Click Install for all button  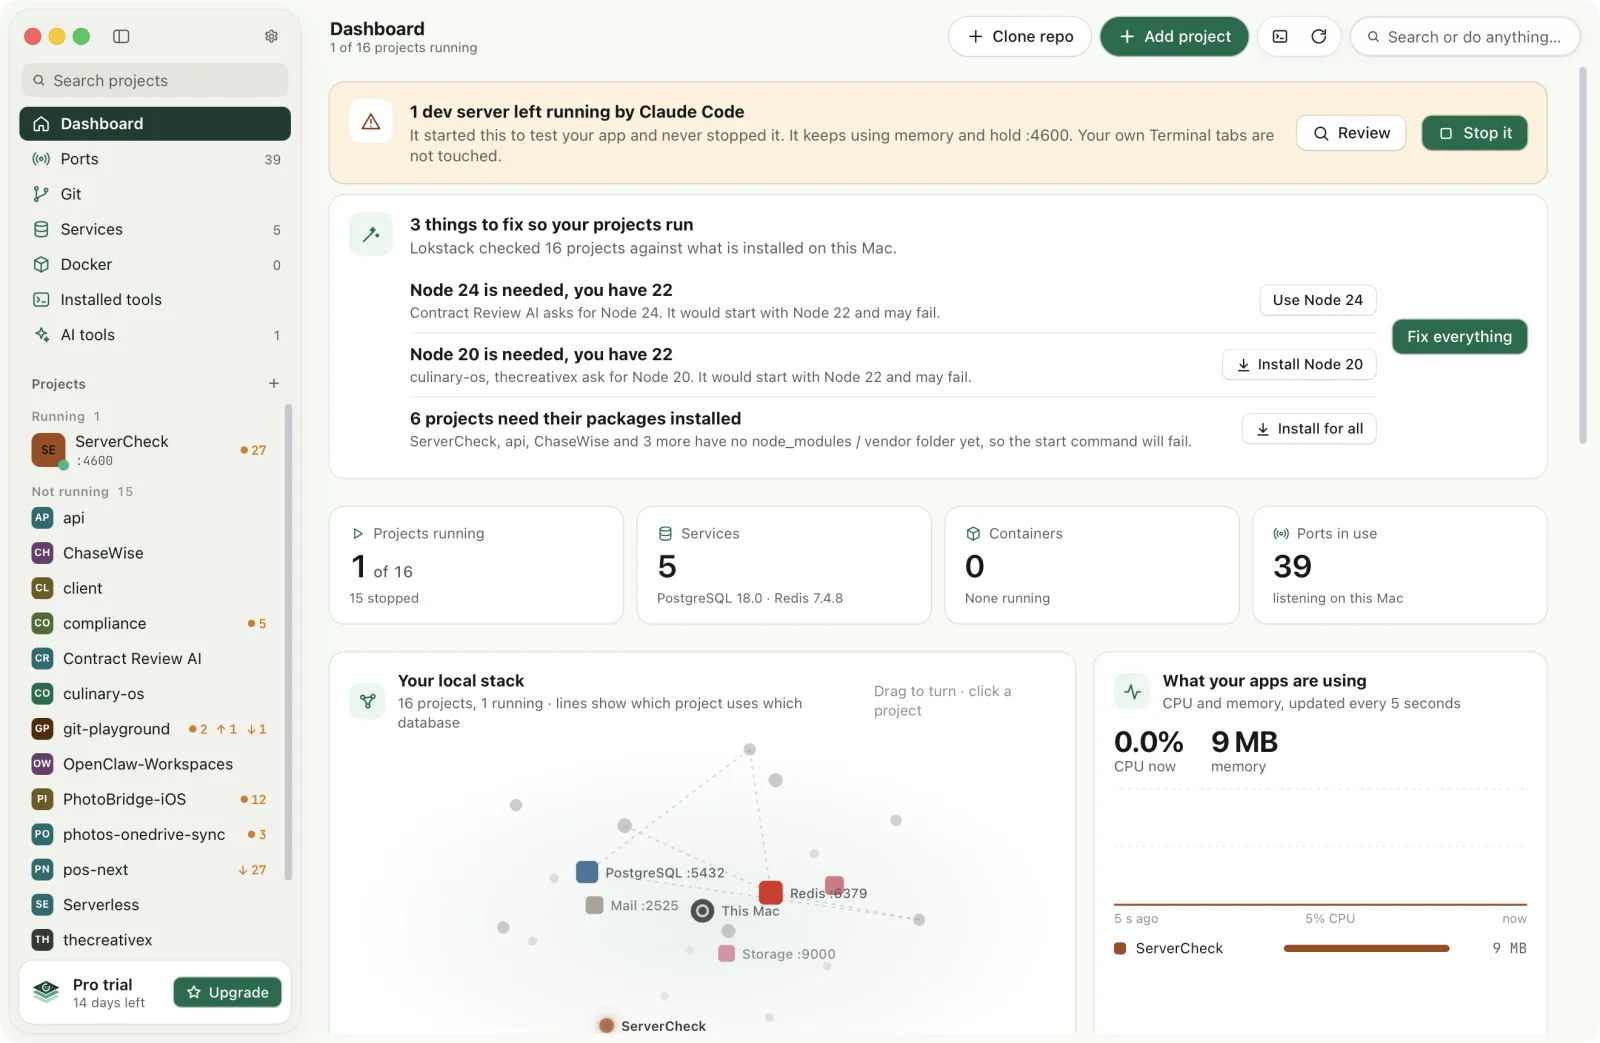click(x=1309, y=429)
